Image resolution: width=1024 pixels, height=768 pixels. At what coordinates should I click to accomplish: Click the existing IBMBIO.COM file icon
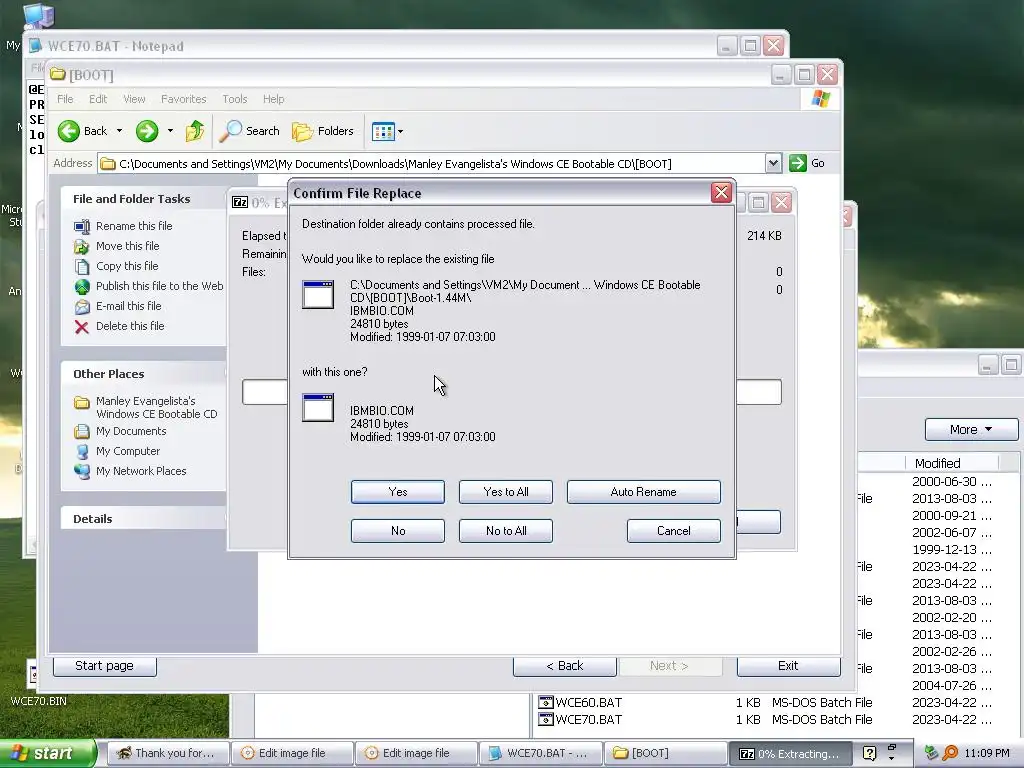pos(318,295)
